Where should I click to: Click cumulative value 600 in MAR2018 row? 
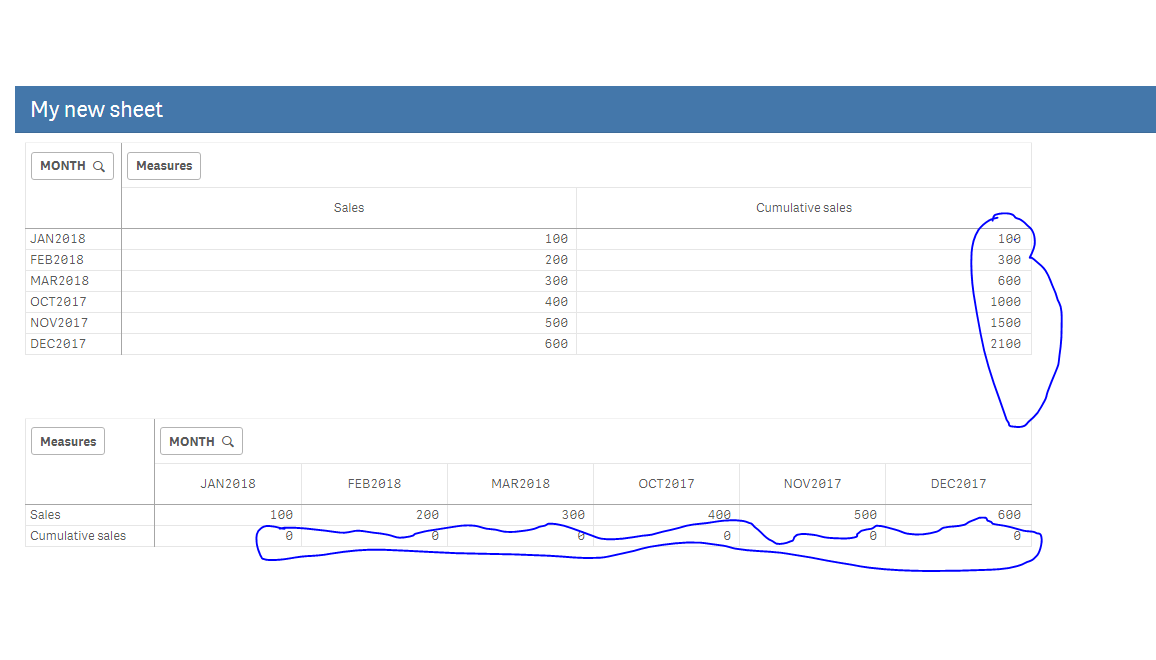point(1009,281)
